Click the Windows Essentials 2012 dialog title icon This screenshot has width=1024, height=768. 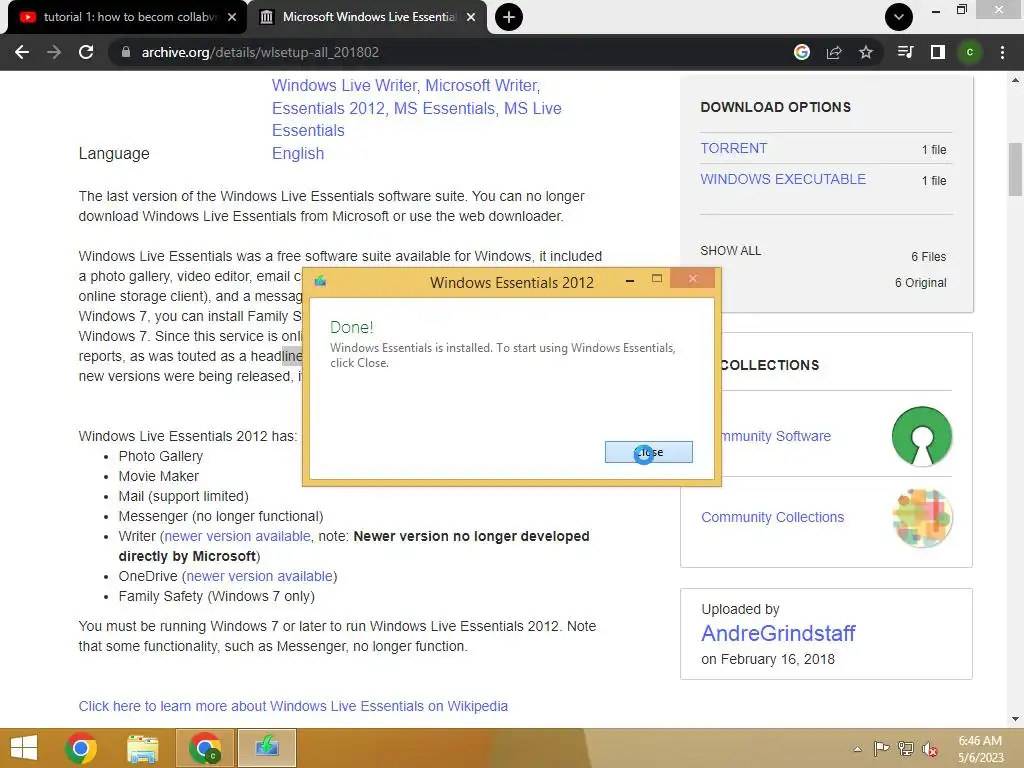coord(320,281)
